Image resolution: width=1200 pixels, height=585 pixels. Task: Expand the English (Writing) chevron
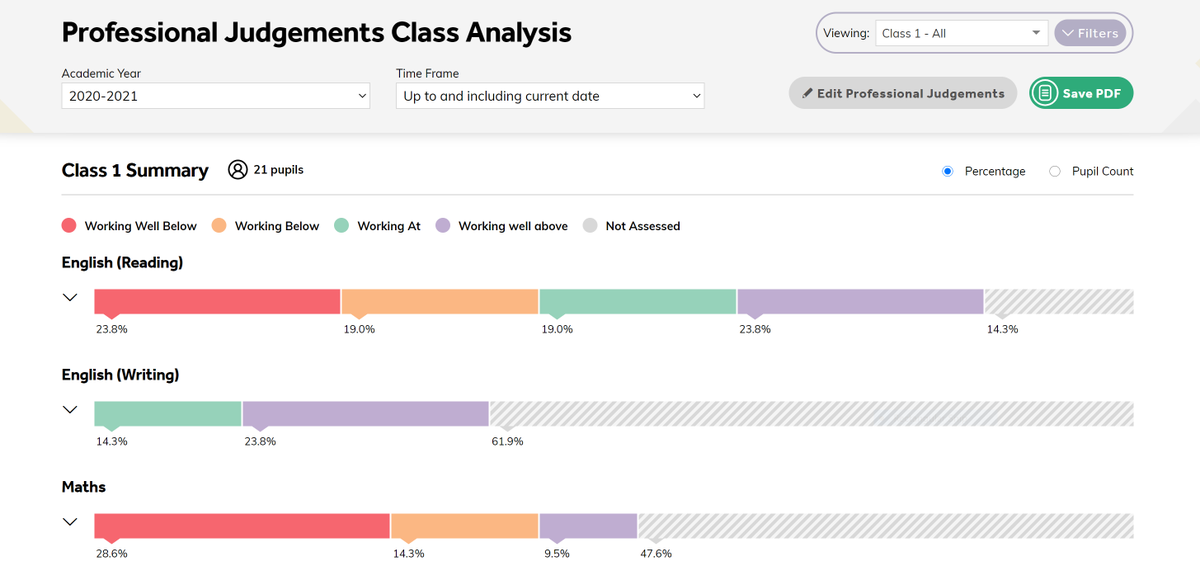point(70,409)
